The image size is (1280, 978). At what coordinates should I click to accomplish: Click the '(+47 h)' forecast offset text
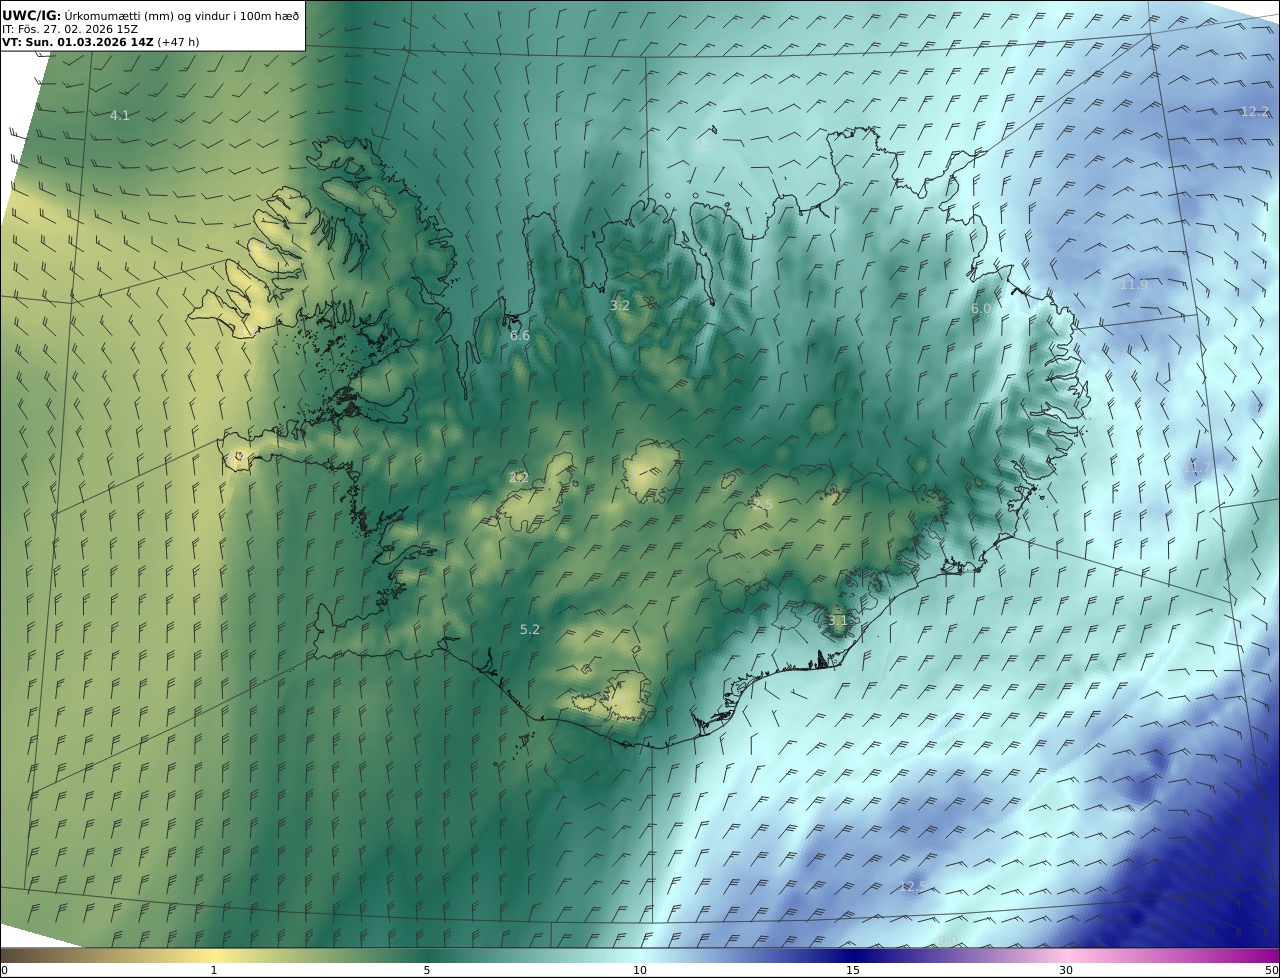[x=178, y=42]
